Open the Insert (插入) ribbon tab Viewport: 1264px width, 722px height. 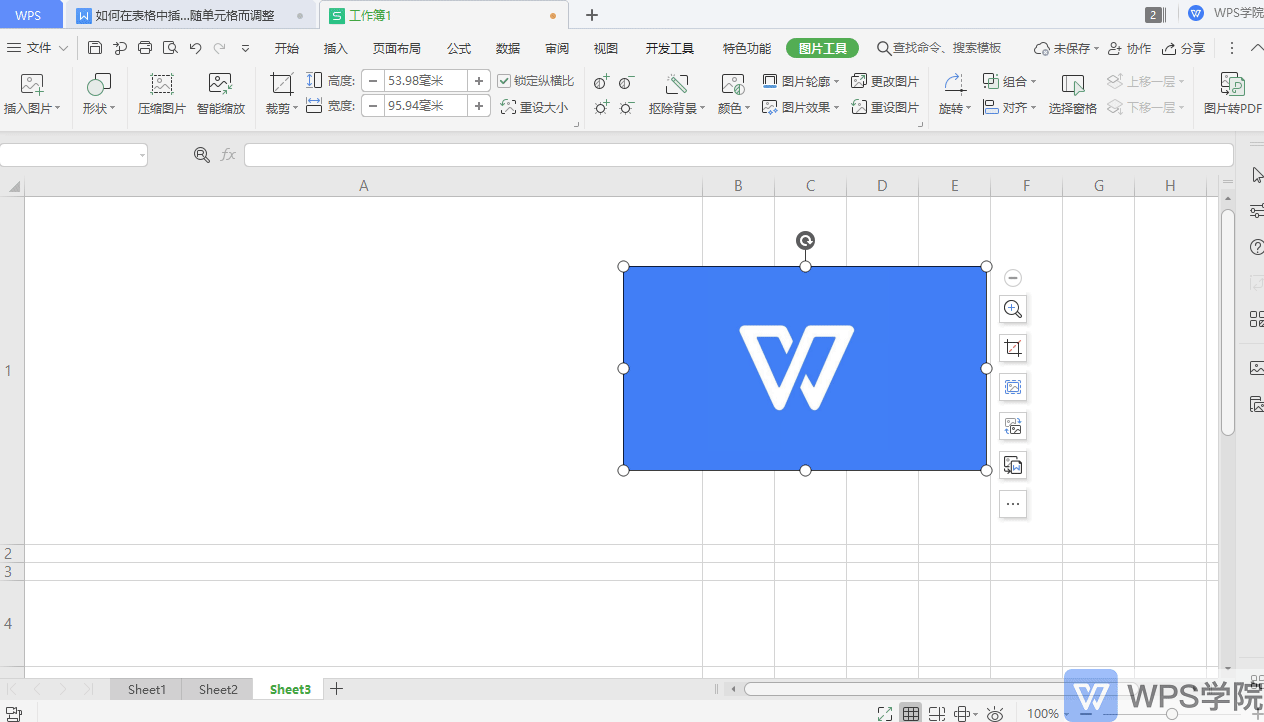[336, 48]
